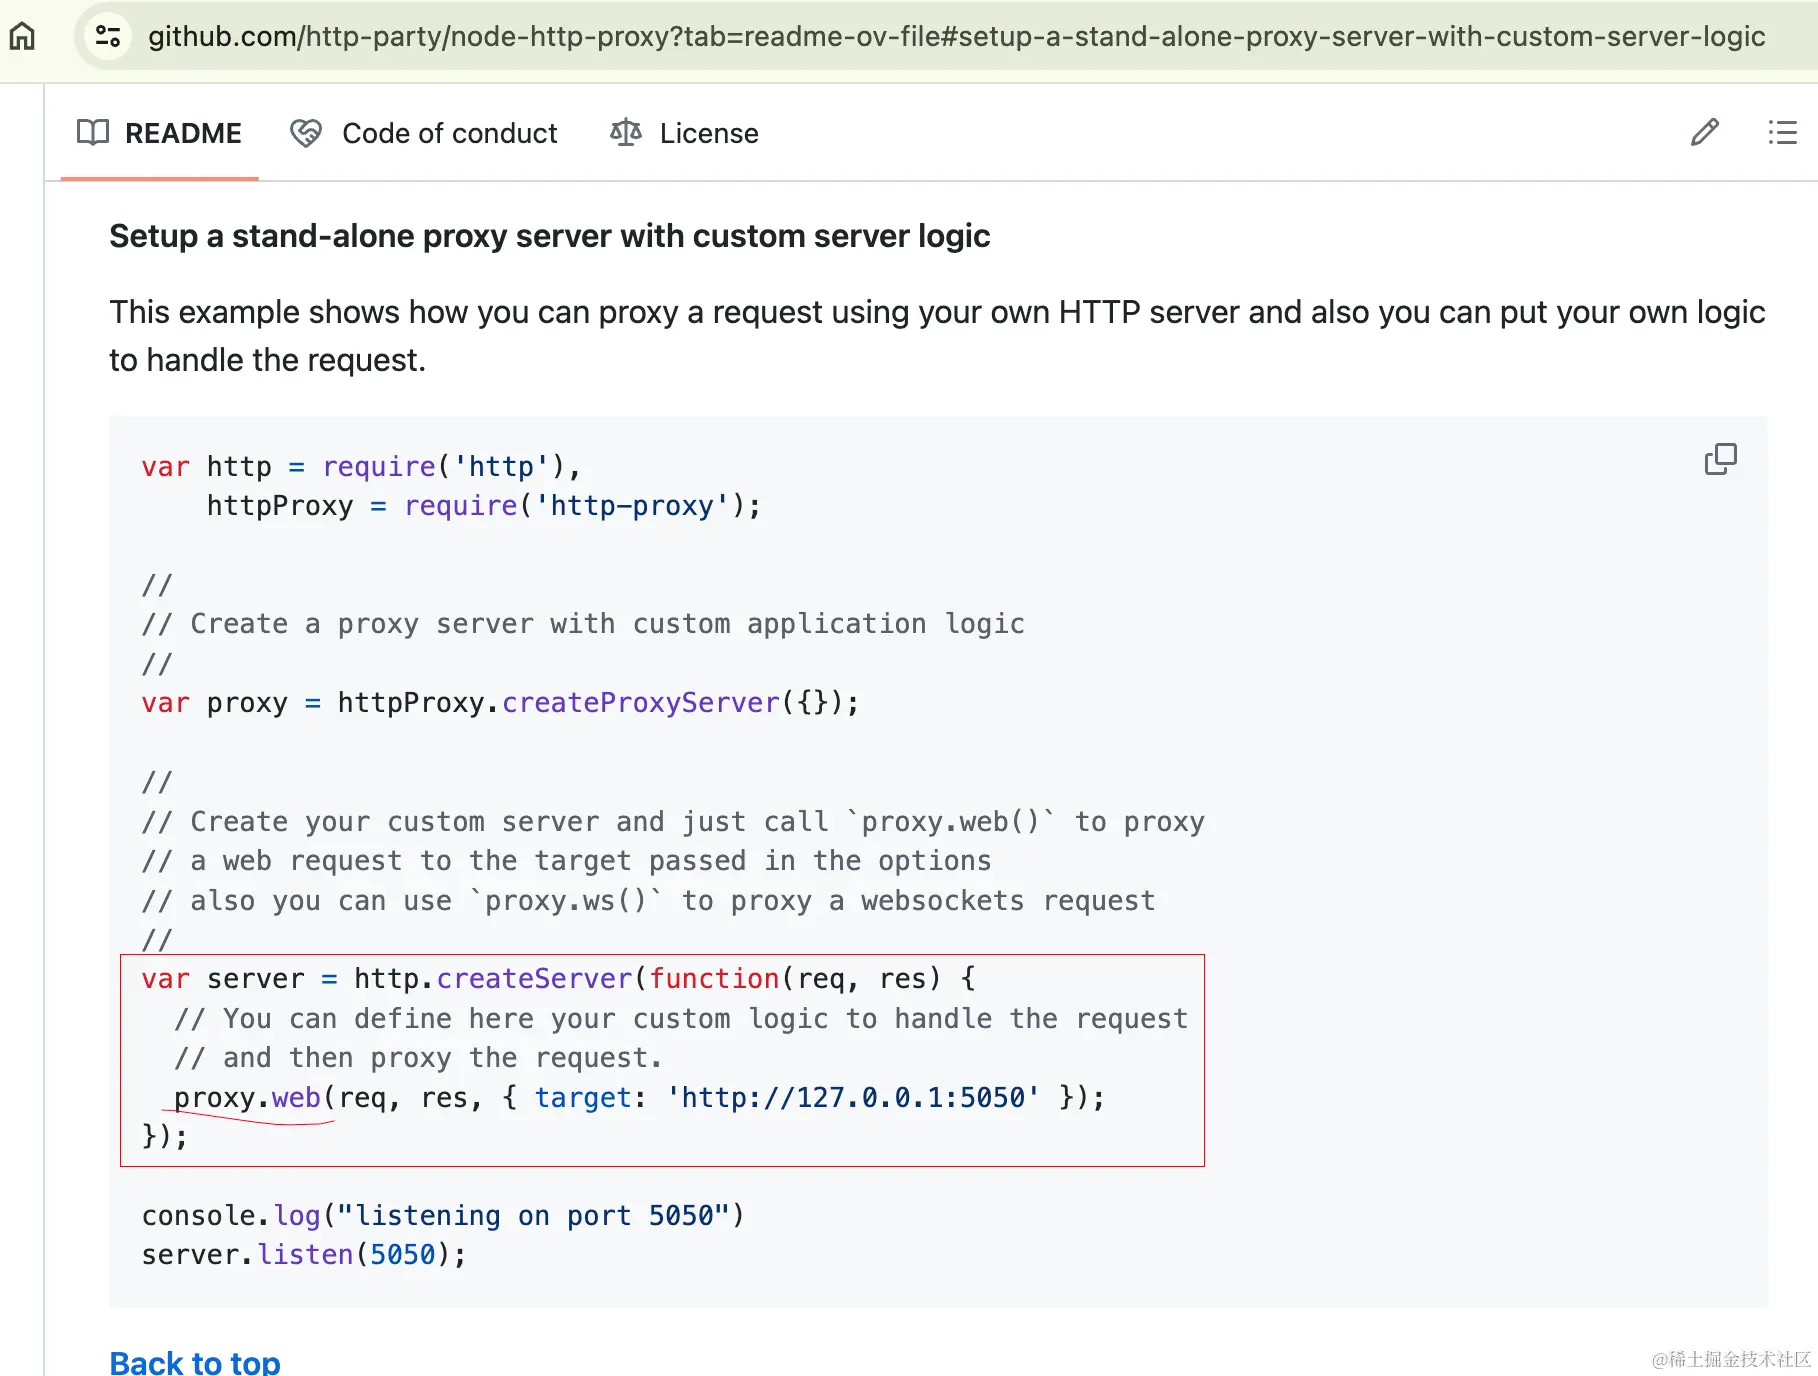The height and width of the screenshot is (1376, 1818).
Task: Switch to the License tab
Action: [708, 133]
